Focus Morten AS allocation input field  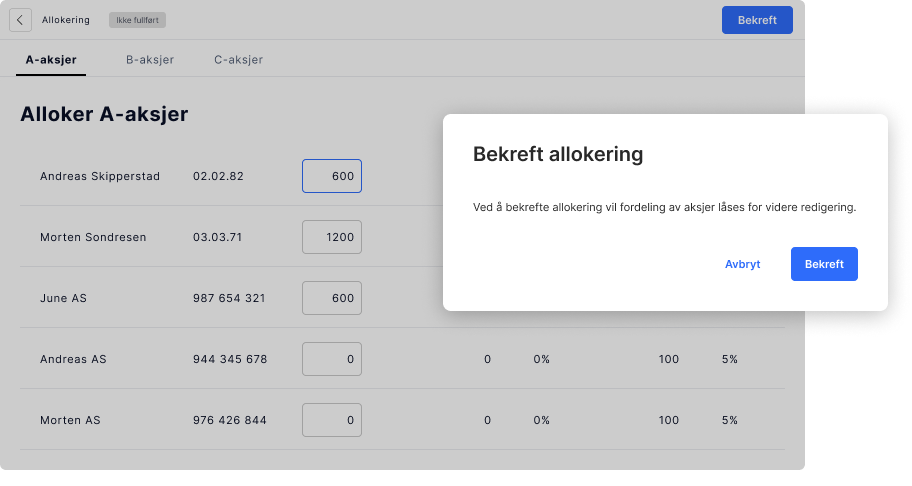(x=332, y=420)
